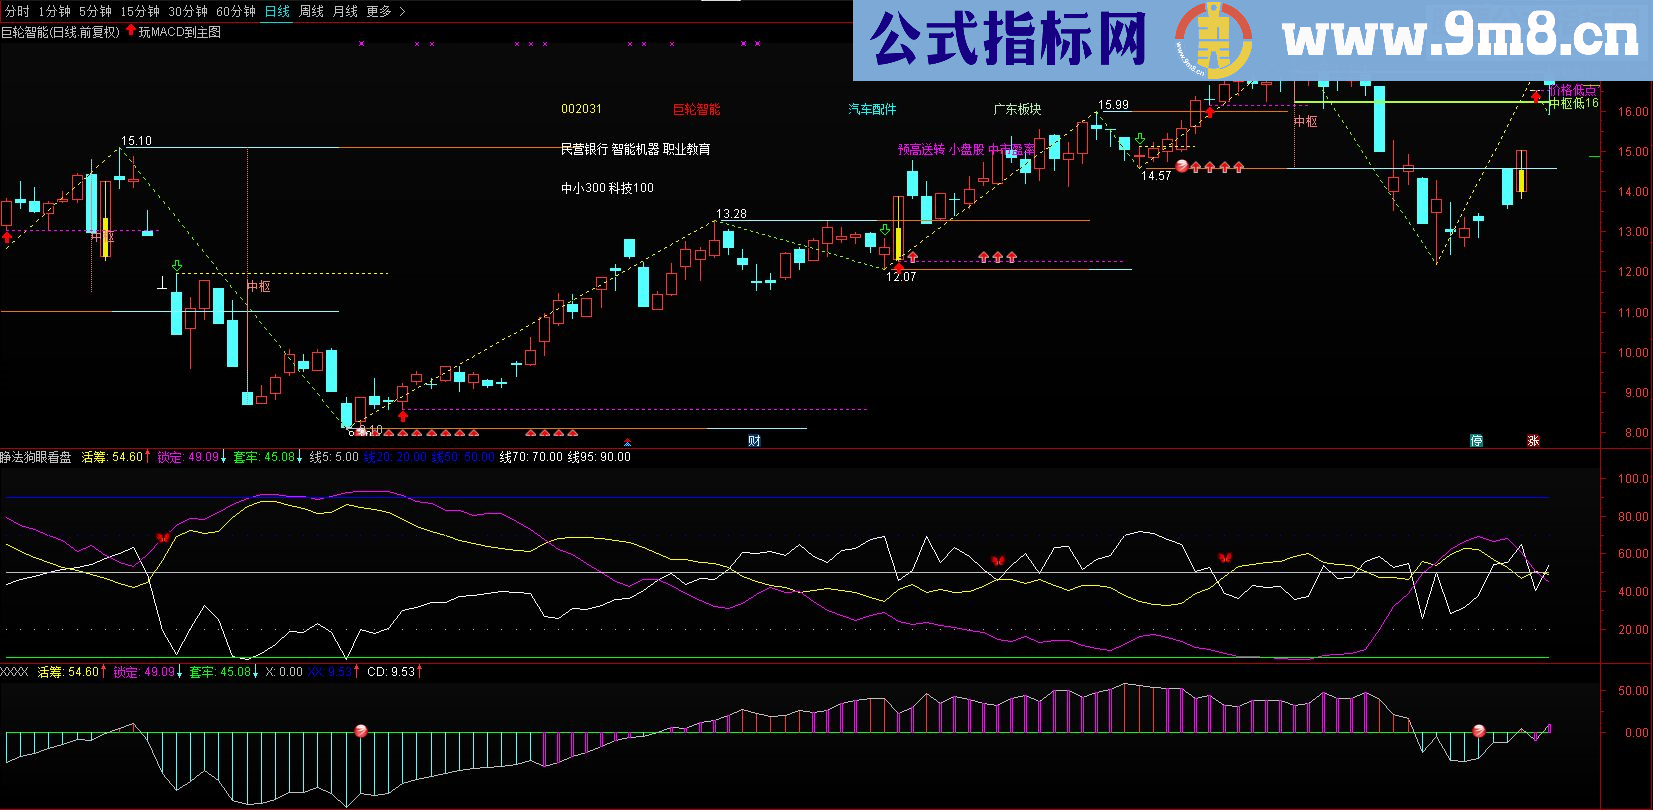Viewport: 1653px width, 810px height.
Task: Click the 广东板块 region label
Action: [1017, 109]
